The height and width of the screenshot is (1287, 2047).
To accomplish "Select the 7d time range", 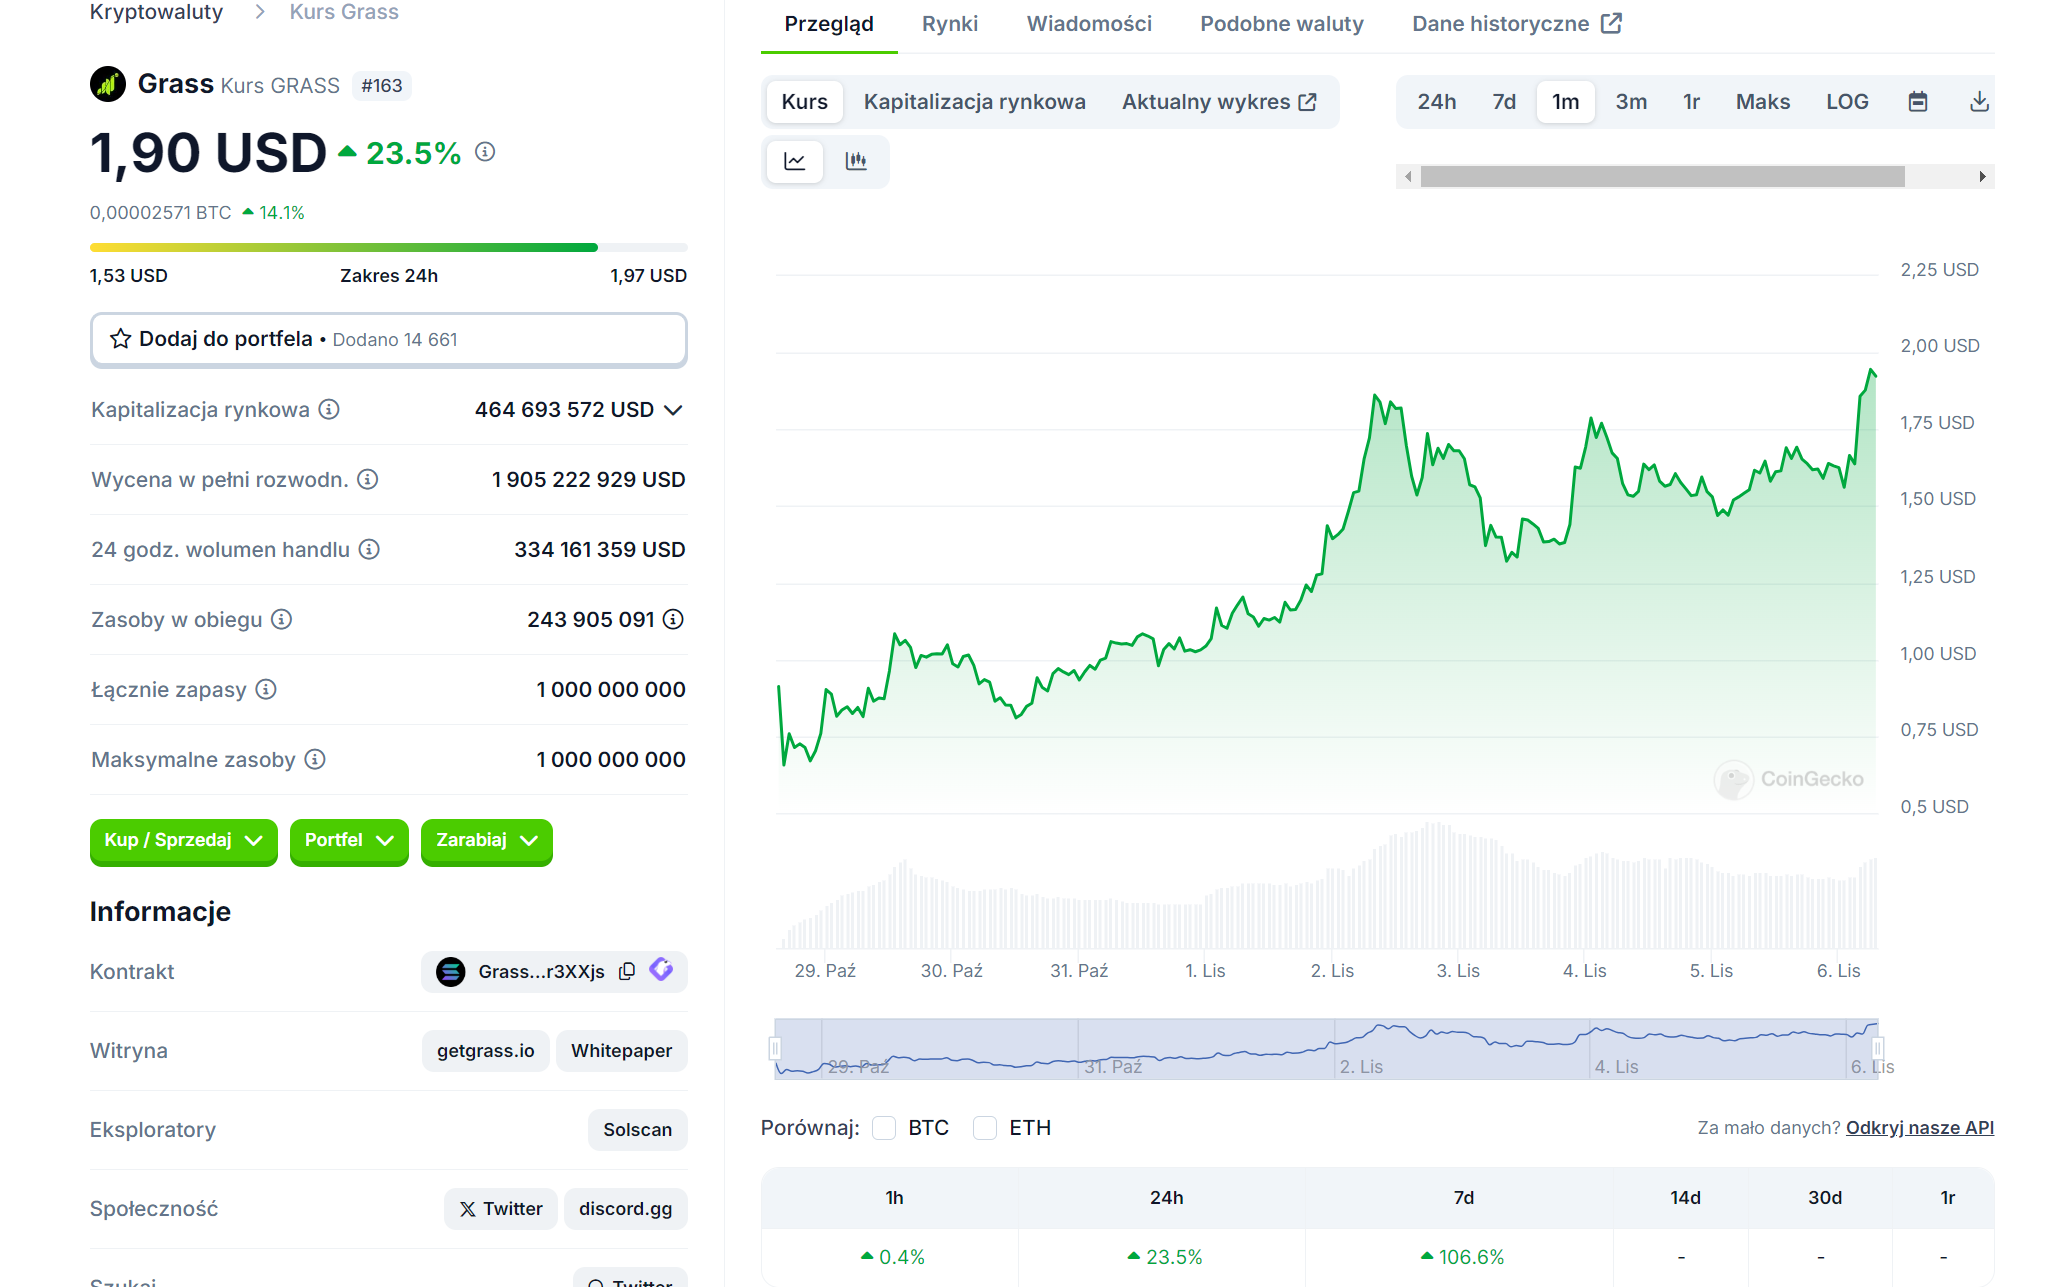I will pos(1503,102).
